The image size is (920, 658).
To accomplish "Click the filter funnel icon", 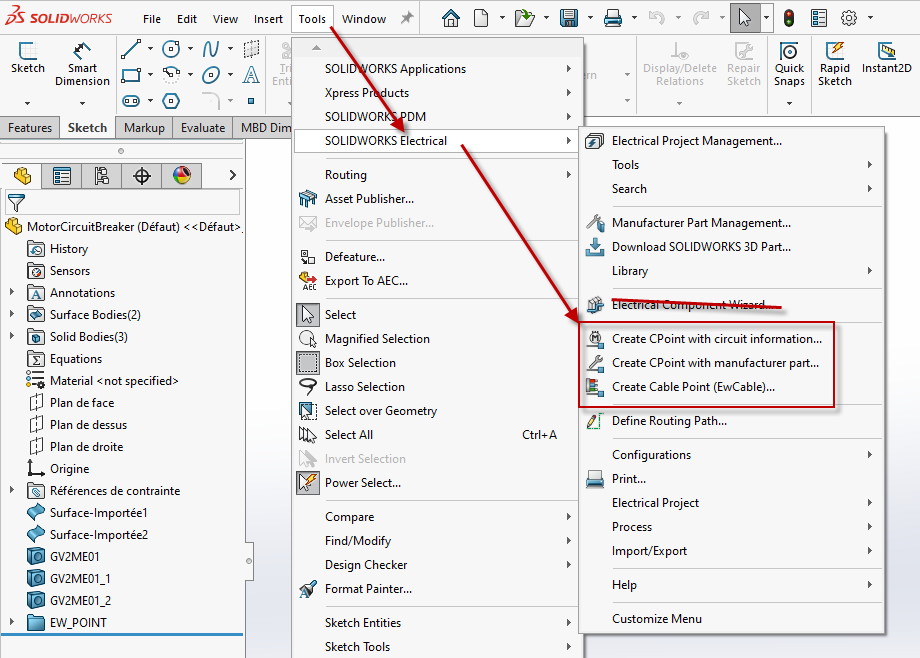I will click(16, 203).
